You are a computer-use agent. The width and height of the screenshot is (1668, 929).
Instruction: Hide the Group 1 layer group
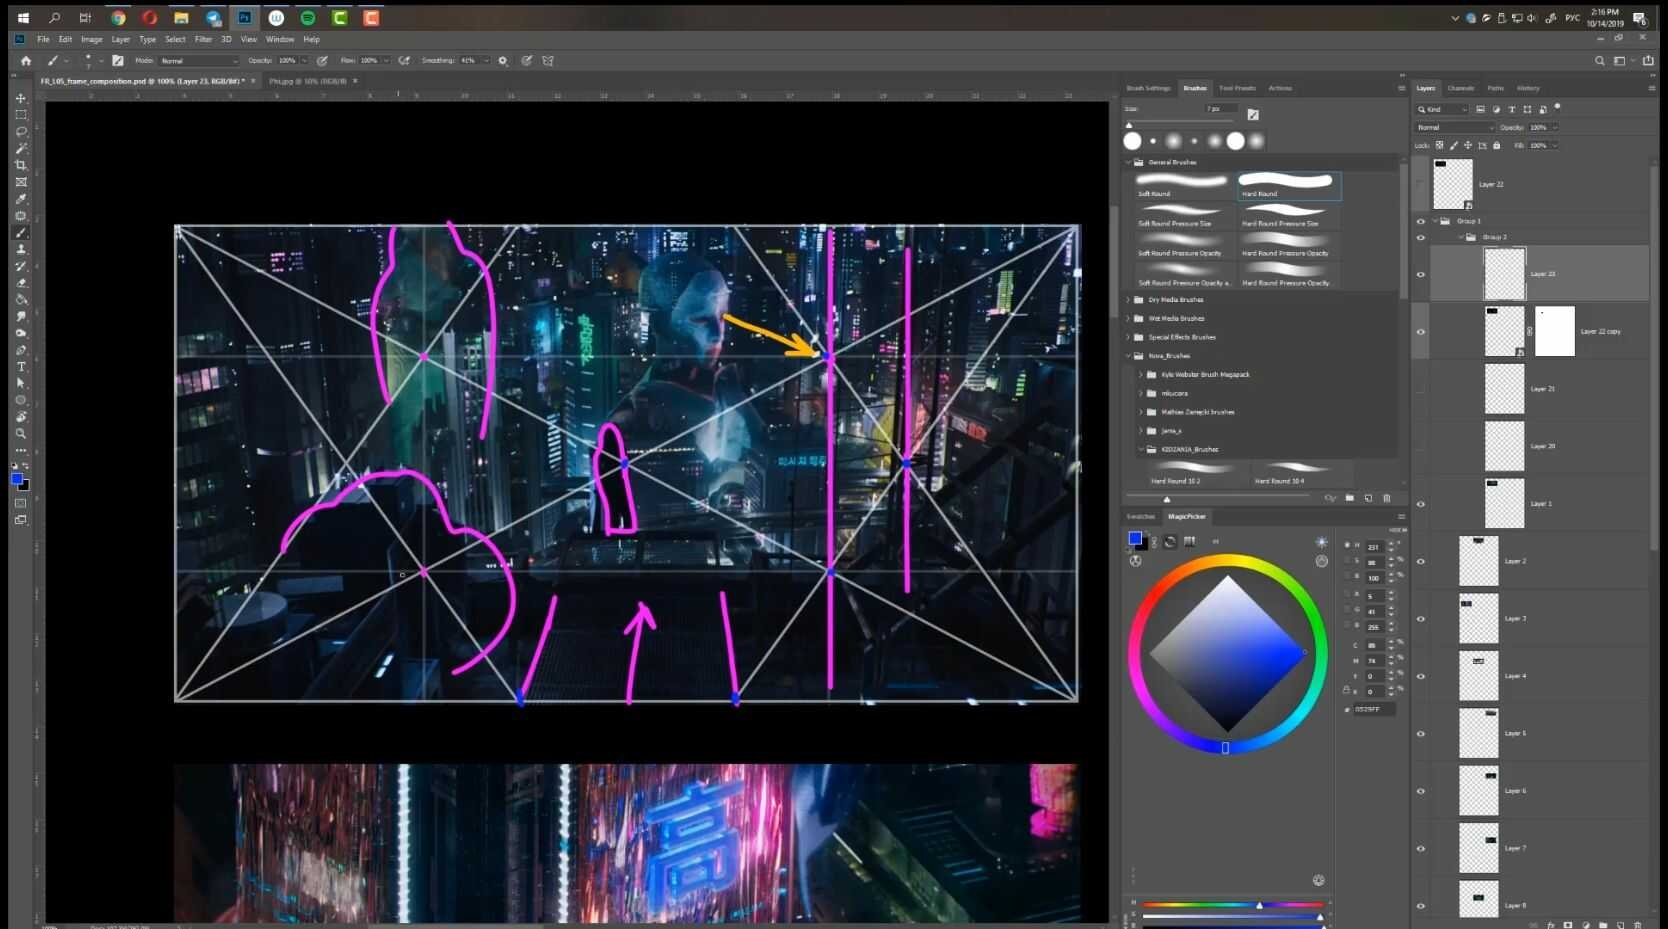1421,221
